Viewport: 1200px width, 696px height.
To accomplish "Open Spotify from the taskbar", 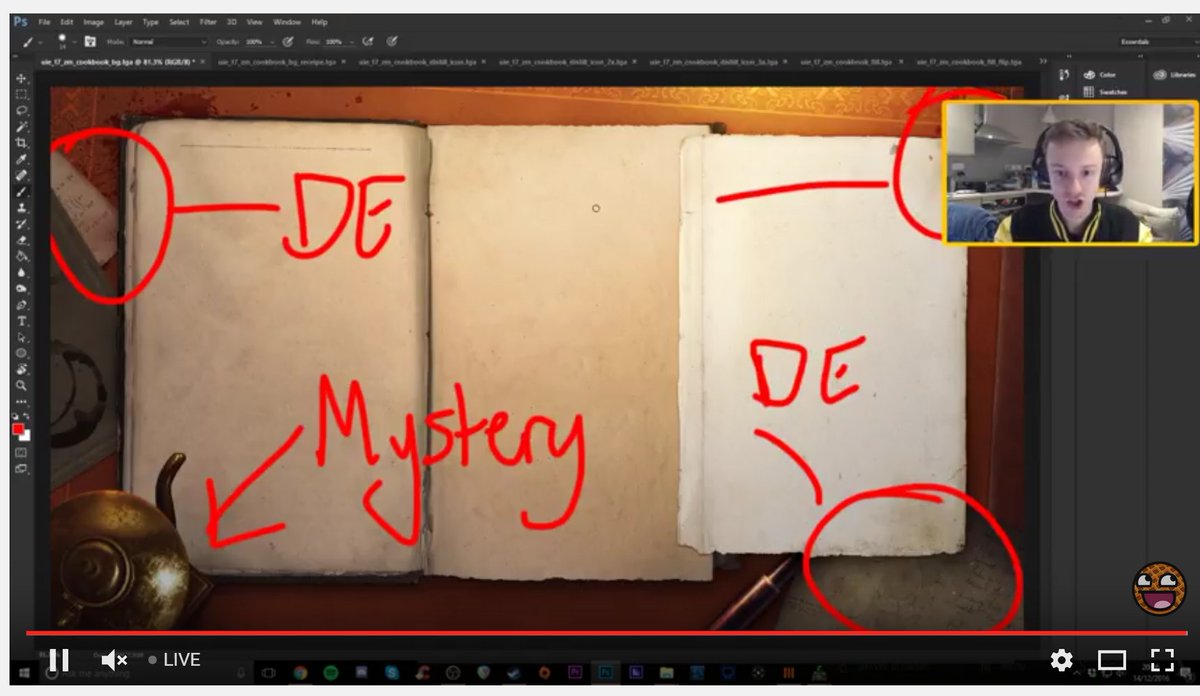I will click(x=333, y=672).
